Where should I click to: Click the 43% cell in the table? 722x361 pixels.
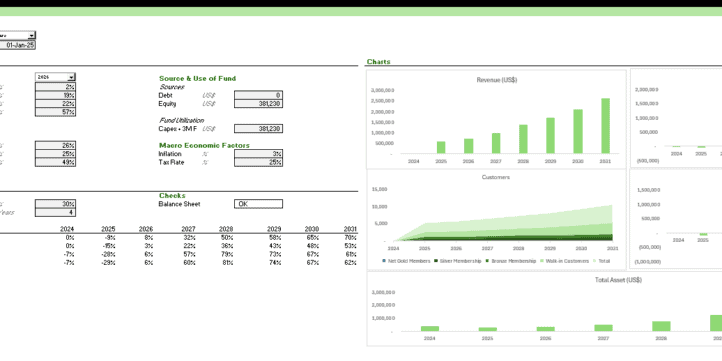click(275, 246)
